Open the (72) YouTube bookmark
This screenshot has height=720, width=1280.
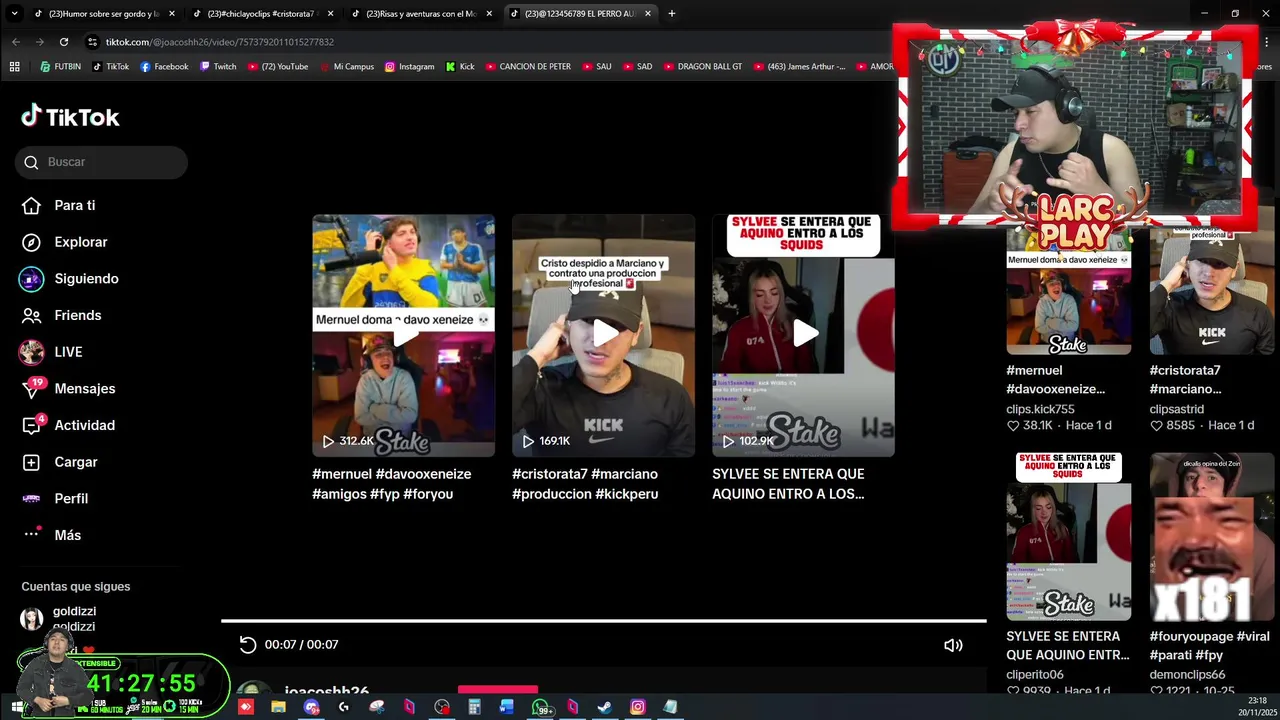[x=277, y=67]
